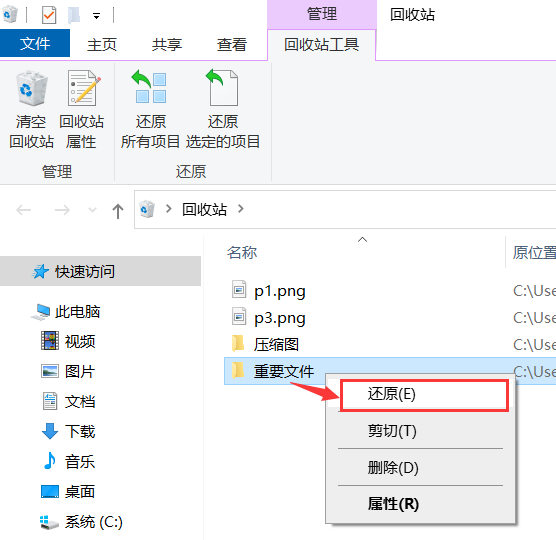This screenshot has width=556, height=540.
Task: Click the 音乐 note icon
Action: pos(50,461)
